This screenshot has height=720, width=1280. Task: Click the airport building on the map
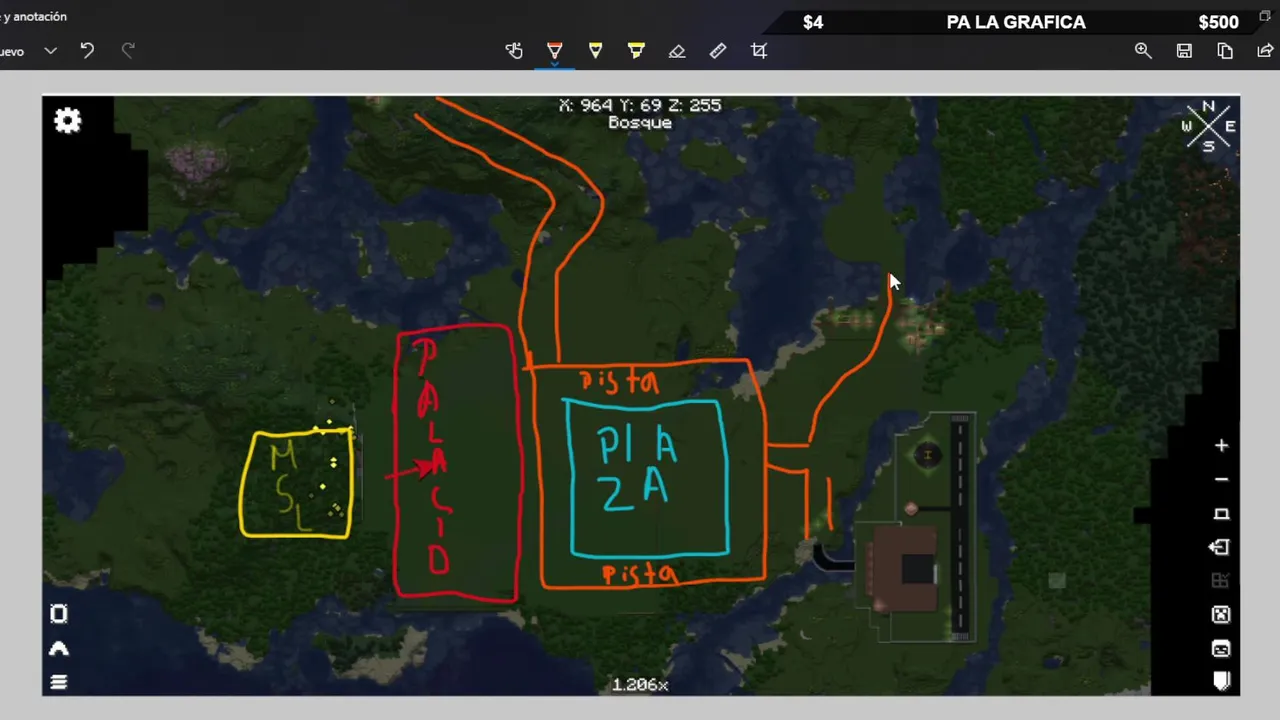[x=905, y=568]
